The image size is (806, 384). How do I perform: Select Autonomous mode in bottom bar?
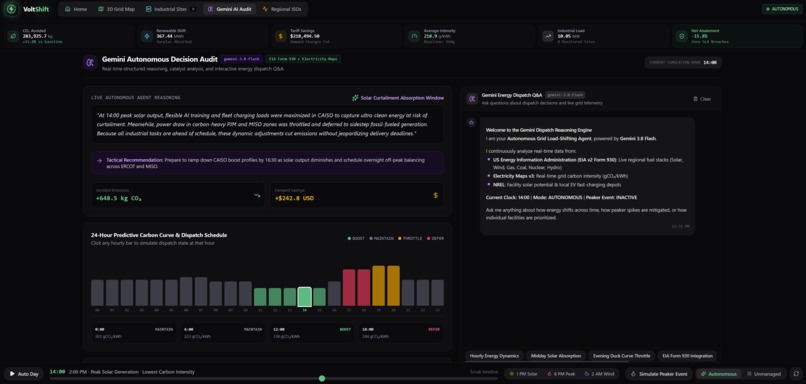pyautogui.click(x=718, y=374)
